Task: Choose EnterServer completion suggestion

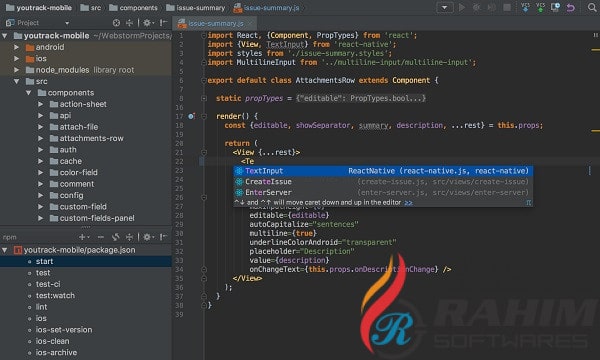Action: pyautogui.click(x=383, y=192)
